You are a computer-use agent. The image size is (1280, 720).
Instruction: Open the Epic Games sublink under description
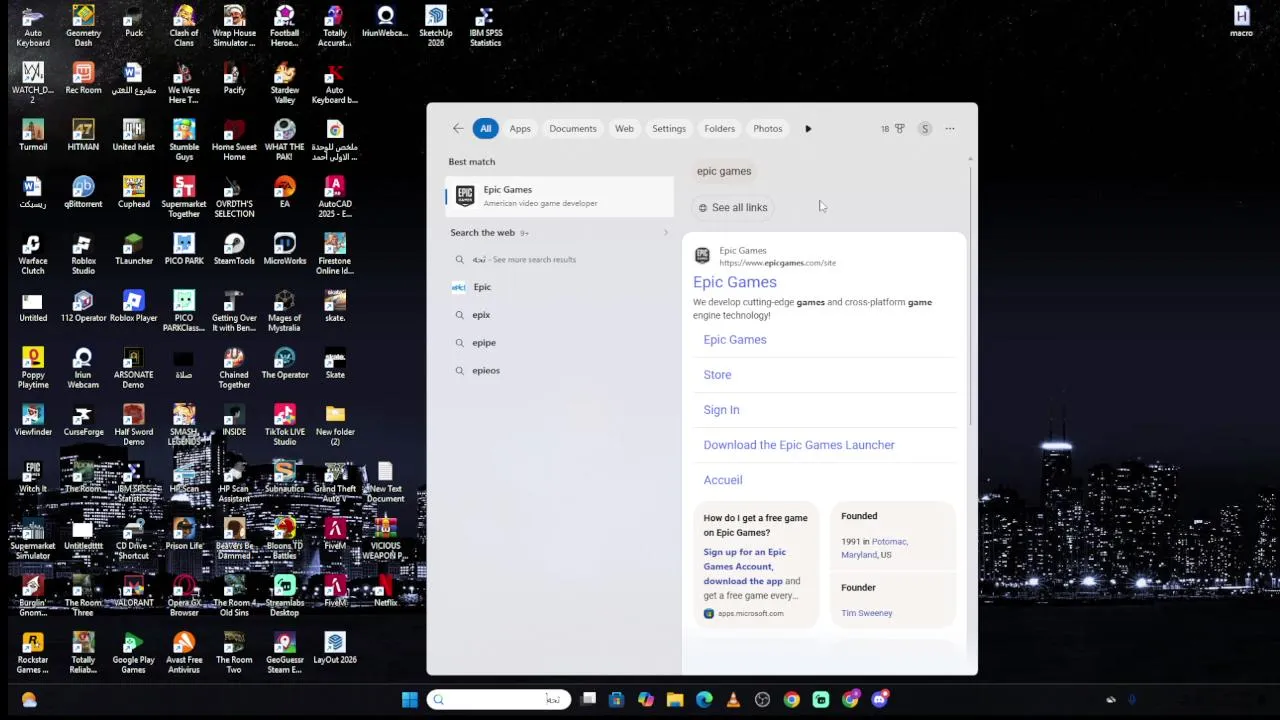[x=735, y=340]
